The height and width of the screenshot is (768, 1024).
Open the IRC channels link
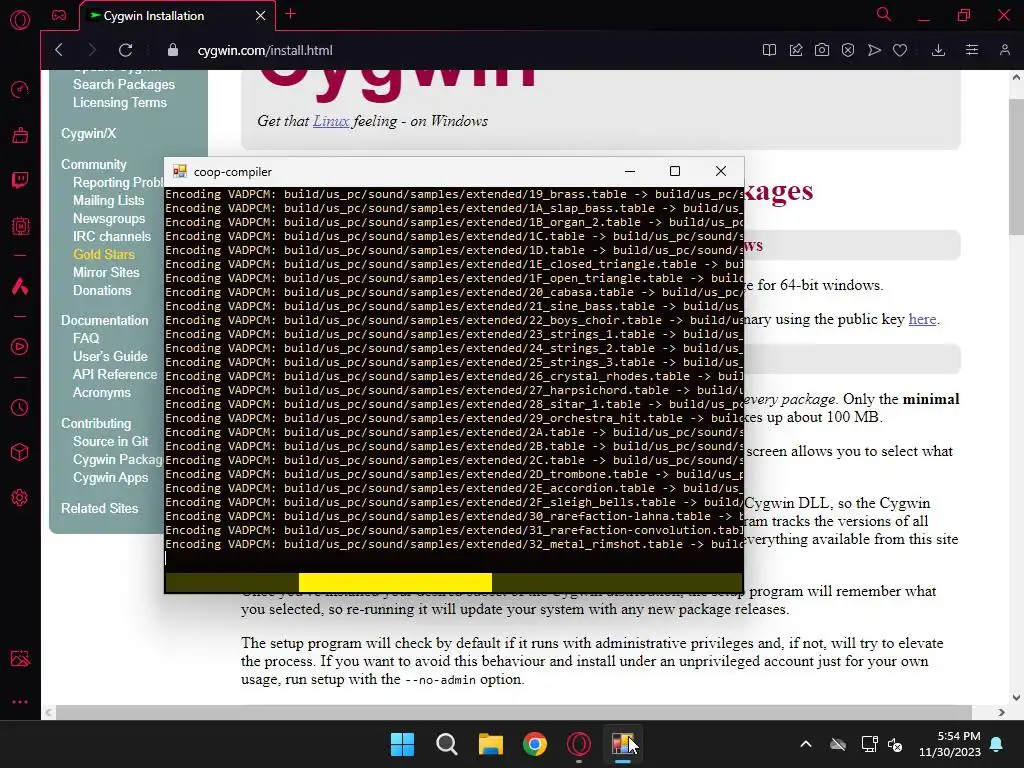coord(112,236)
